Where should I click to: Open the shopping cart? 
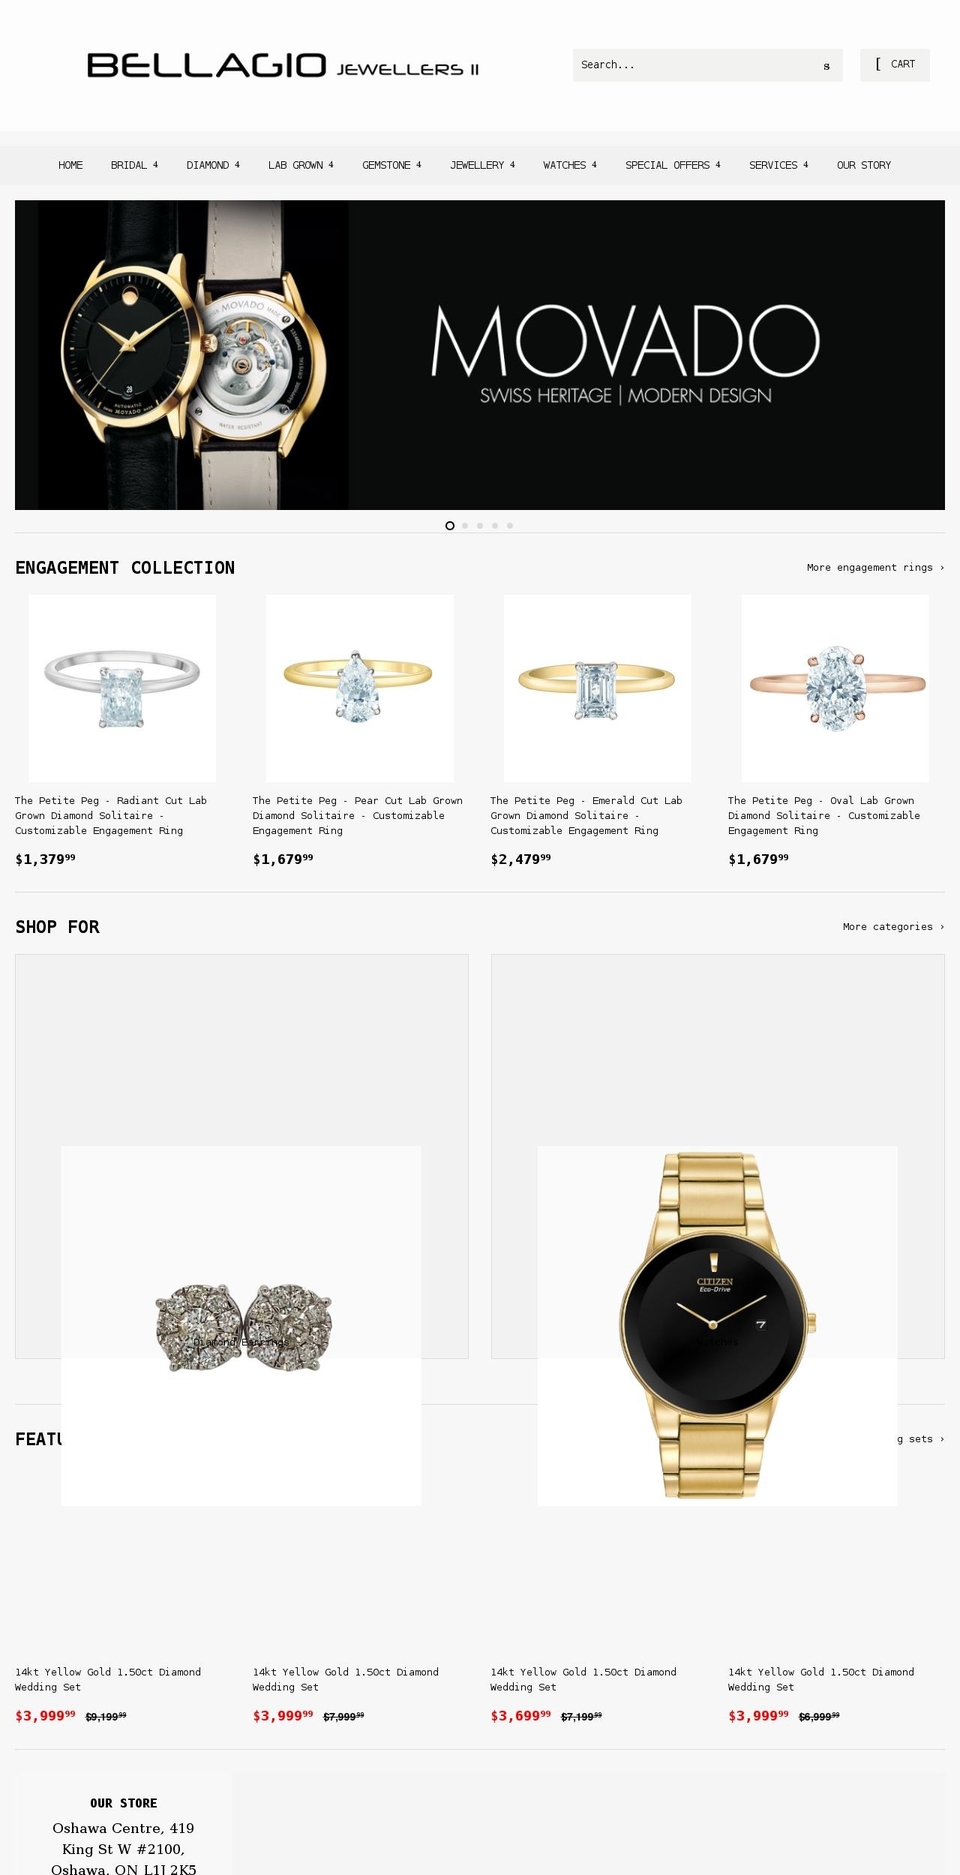tap(895, 65)
